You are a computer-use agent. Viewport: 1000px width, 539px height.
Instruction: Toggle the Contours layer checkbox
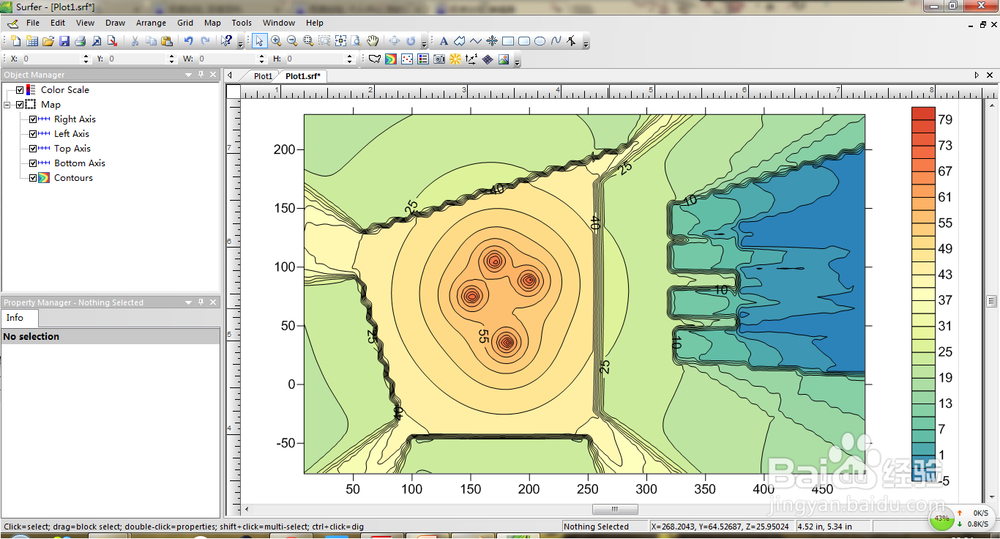[33, 178]
